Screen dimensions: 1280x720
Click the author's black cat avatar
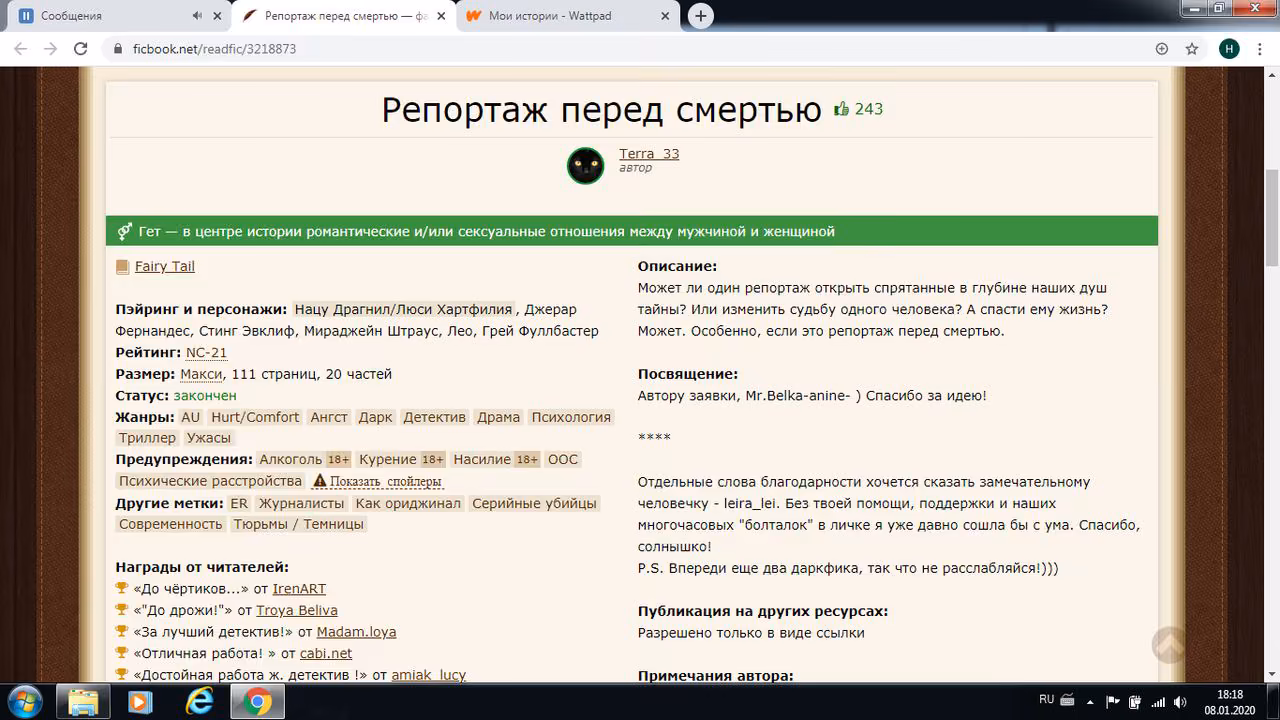tap(586, 165)
